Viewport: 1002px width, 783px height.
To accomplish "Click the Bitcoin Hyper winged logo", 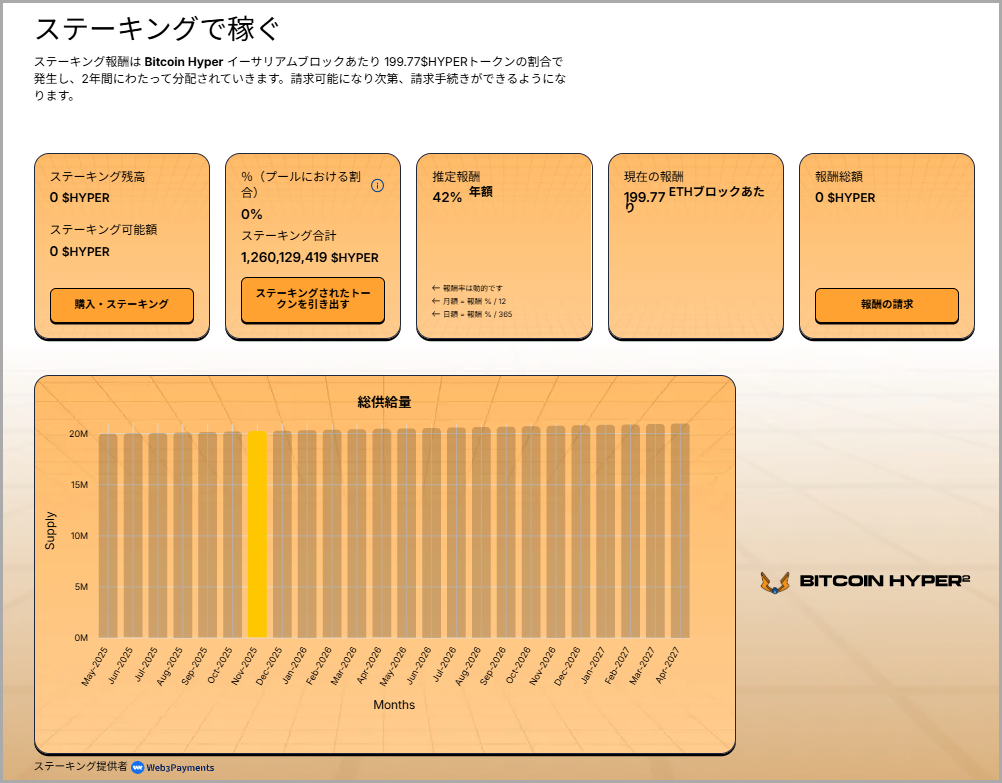I will click(x=774, y=582).
